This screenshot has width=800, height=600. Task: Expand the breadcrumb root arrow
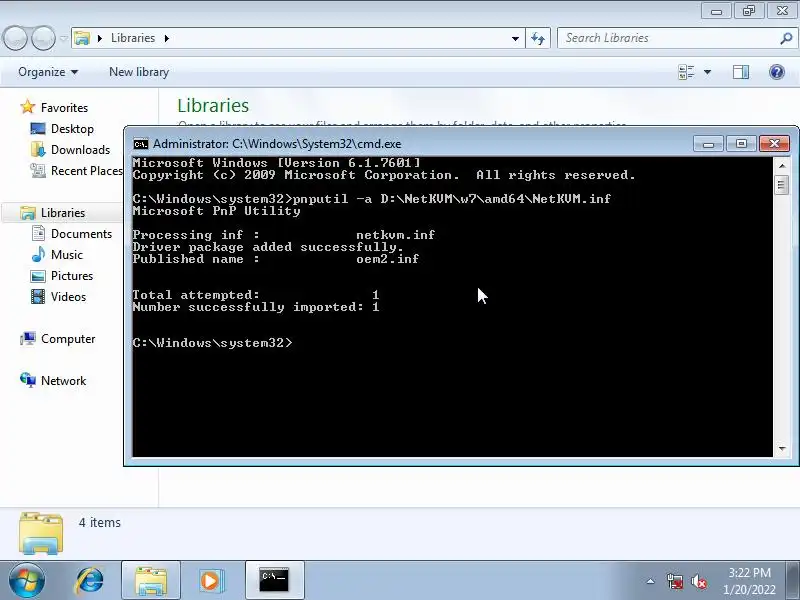coord(99,38)
